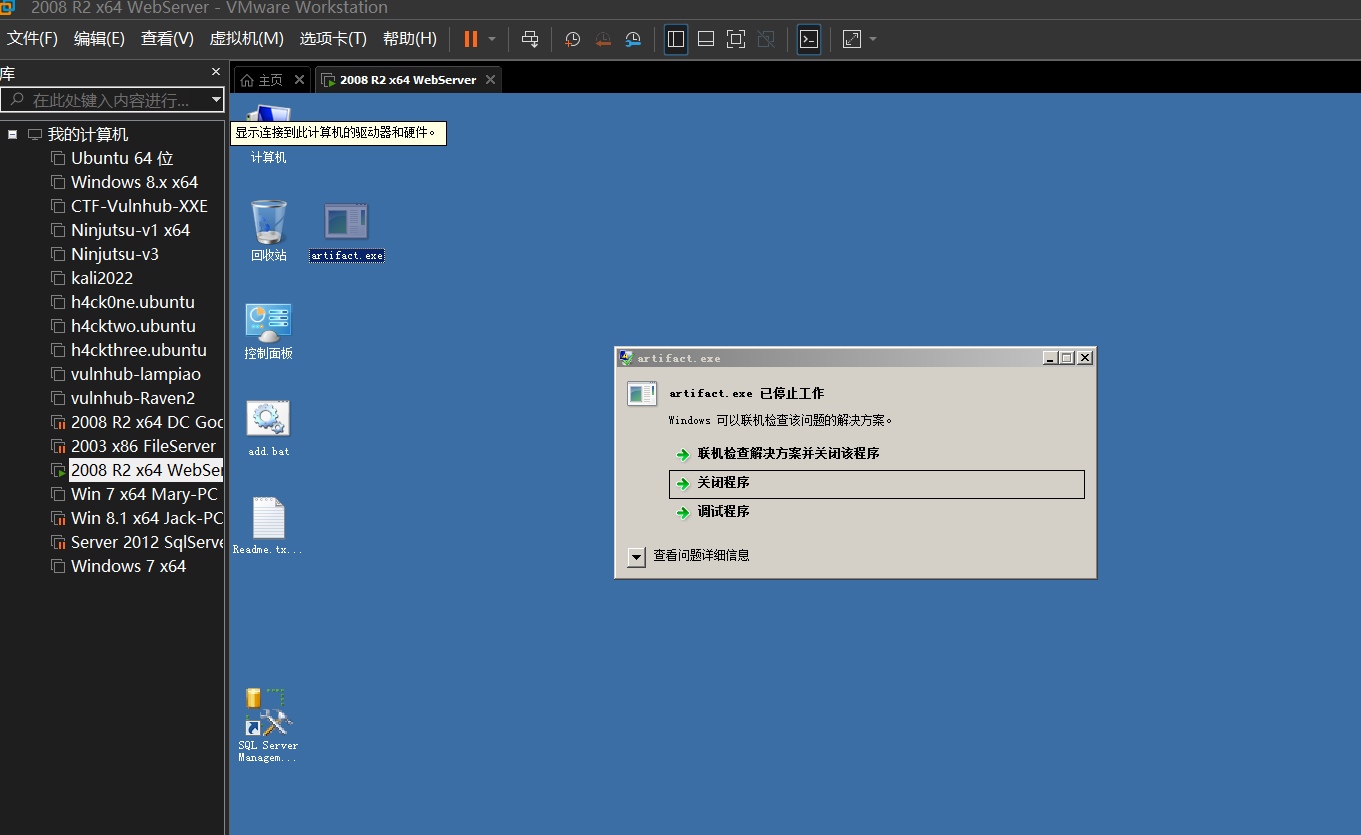The width and height of the screenshot is (1361, 835).
Task: Toggle the library sidebar view
Action: [676, 39]
